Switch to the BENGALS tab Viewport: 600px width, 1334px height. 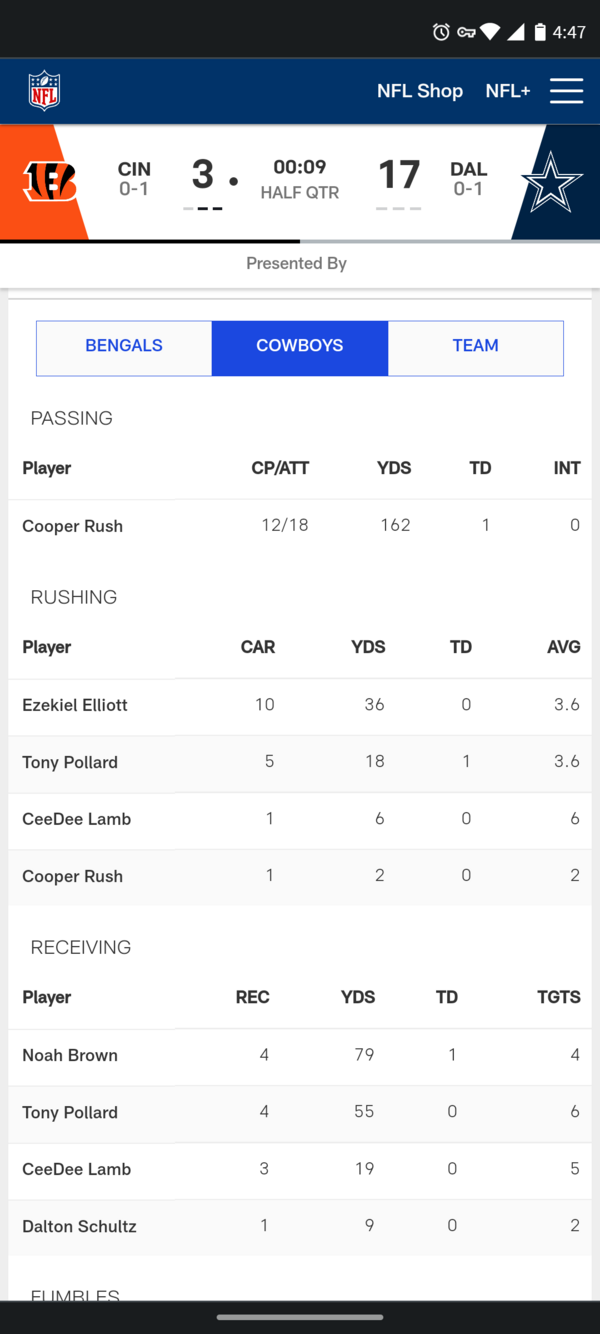tap(124, 347)
